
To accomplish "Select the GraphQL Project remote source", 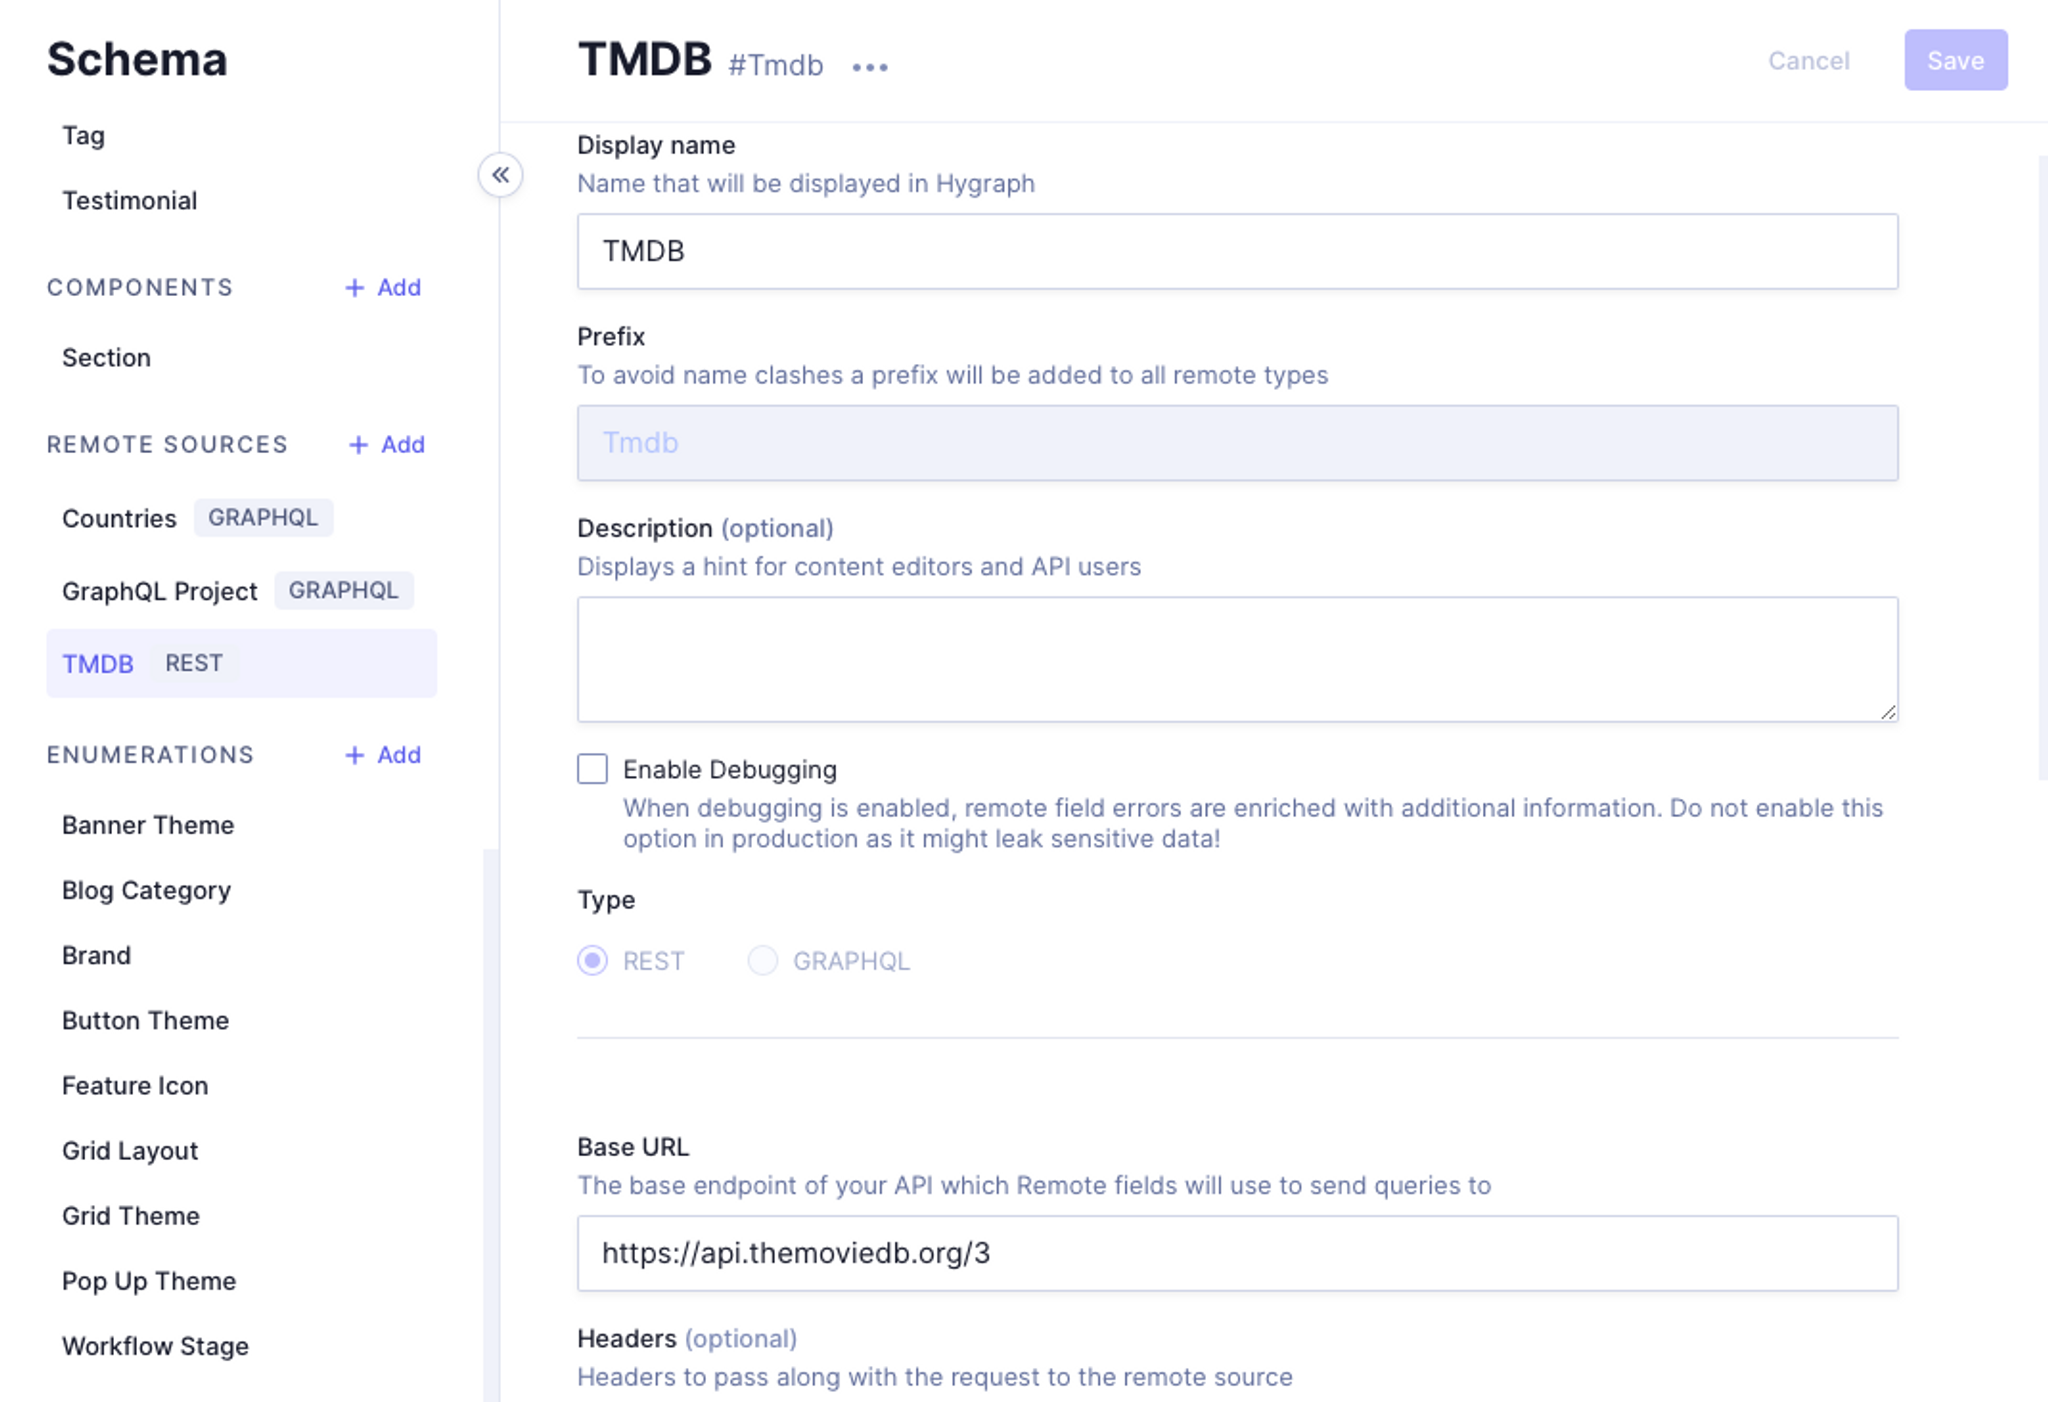I will (160, 591).
